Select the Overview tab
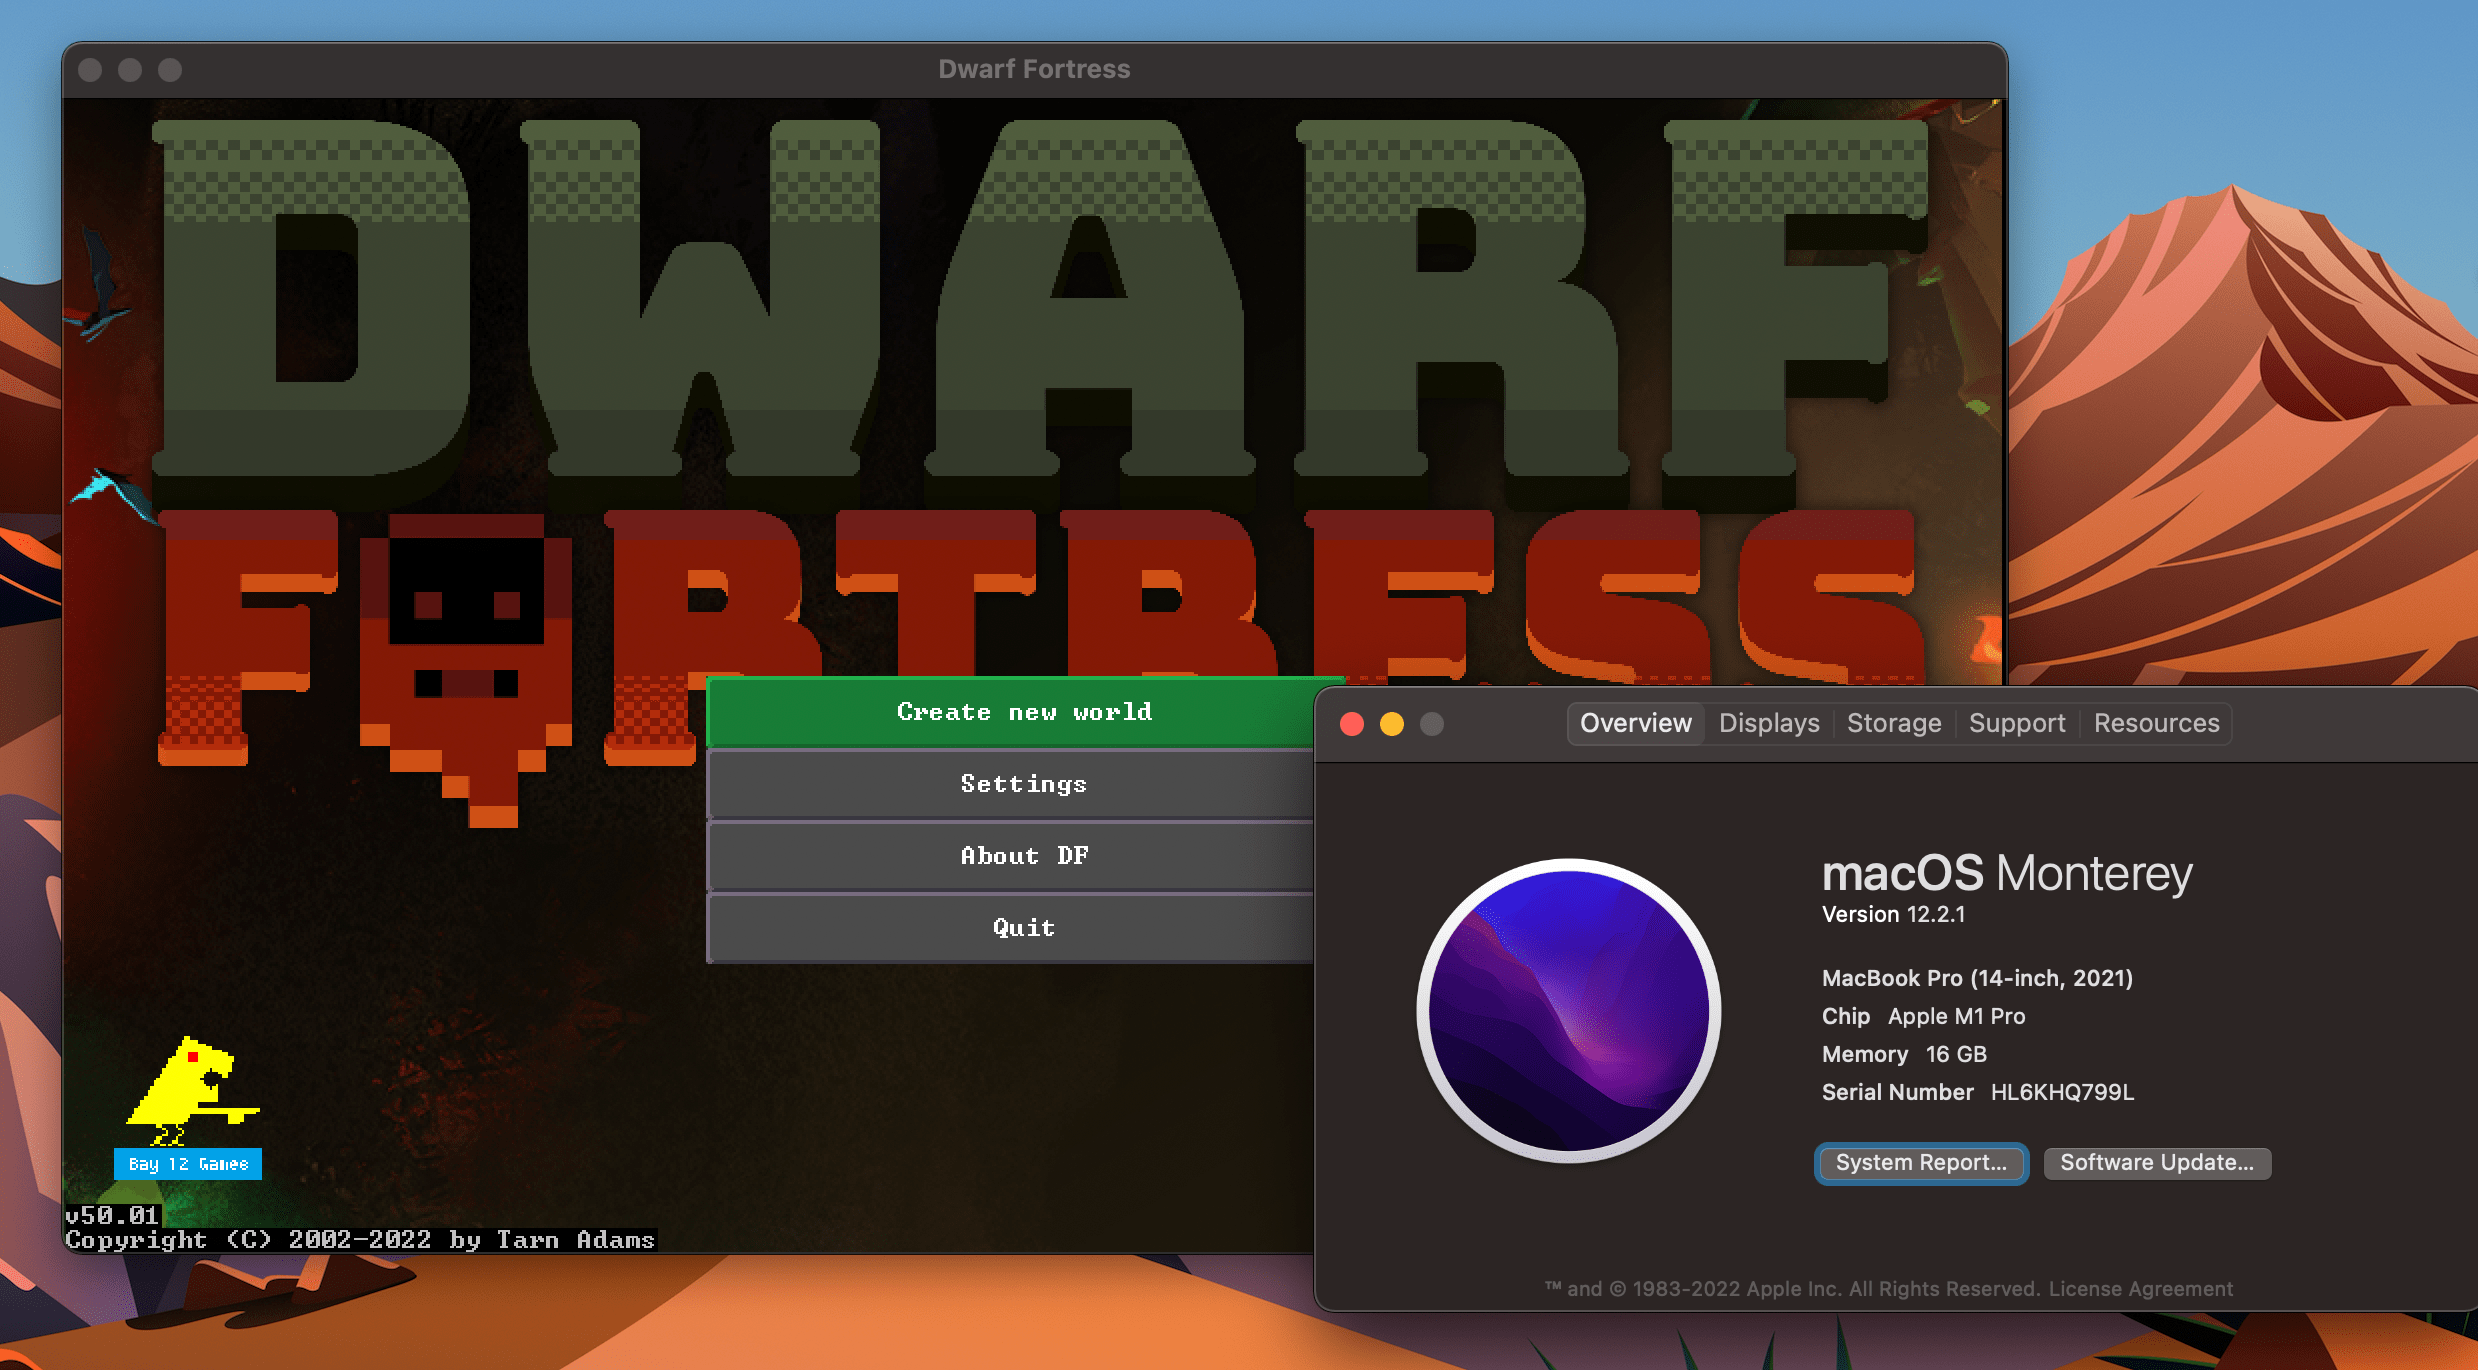Viewport: 2478px width, 1370px height. click(1635, 723)
